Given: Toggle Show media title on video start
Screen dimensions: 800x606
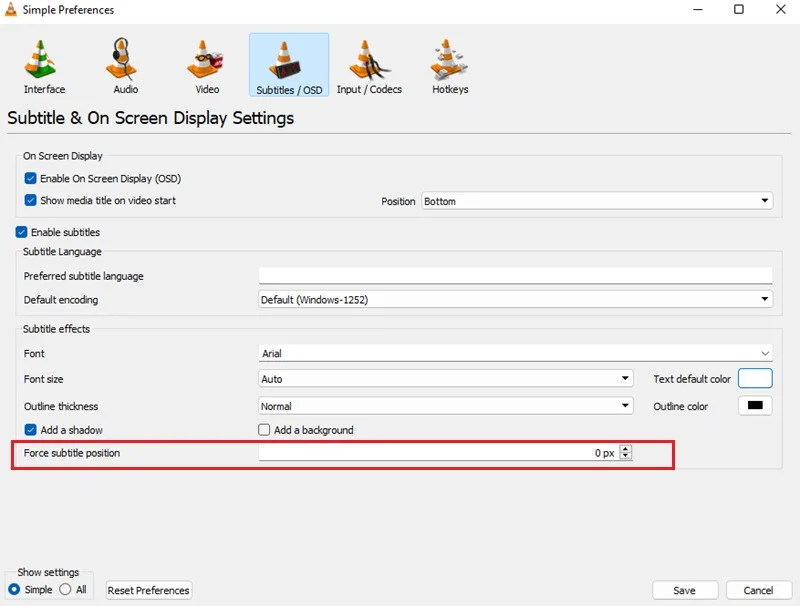Looking at the screenshot, I should pyautogui.click(x=31, y=200).
